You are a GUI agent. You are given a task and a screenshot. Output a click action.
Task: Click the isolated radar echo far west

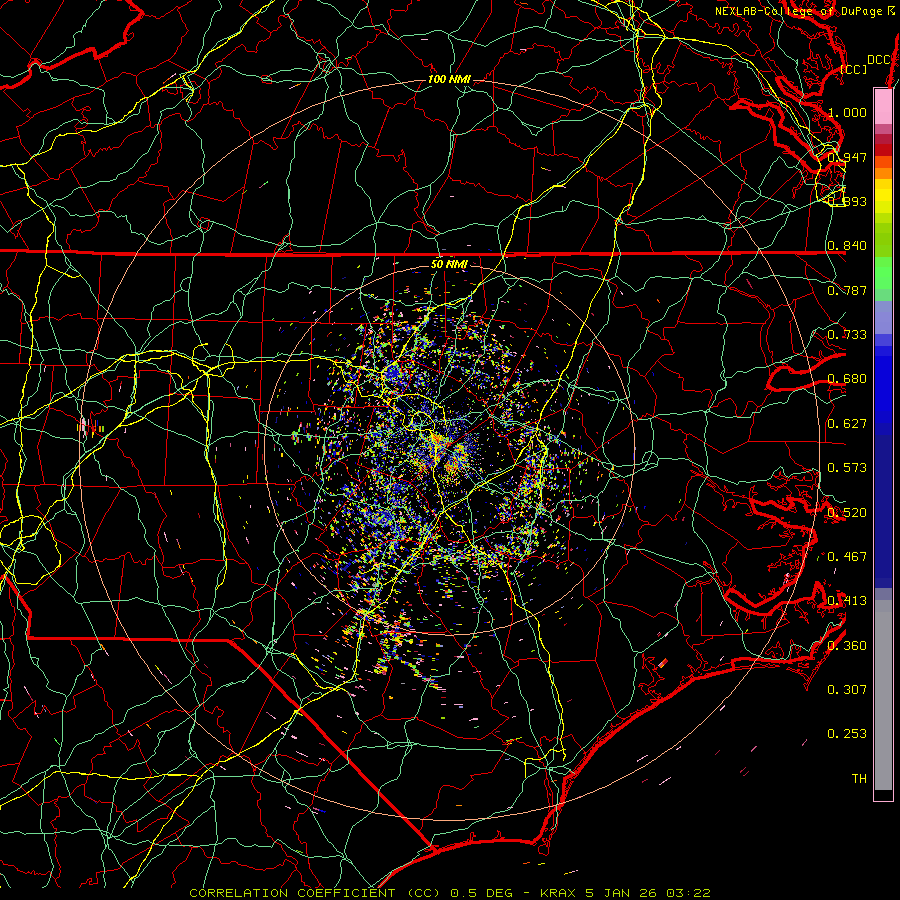coord(90,427)
